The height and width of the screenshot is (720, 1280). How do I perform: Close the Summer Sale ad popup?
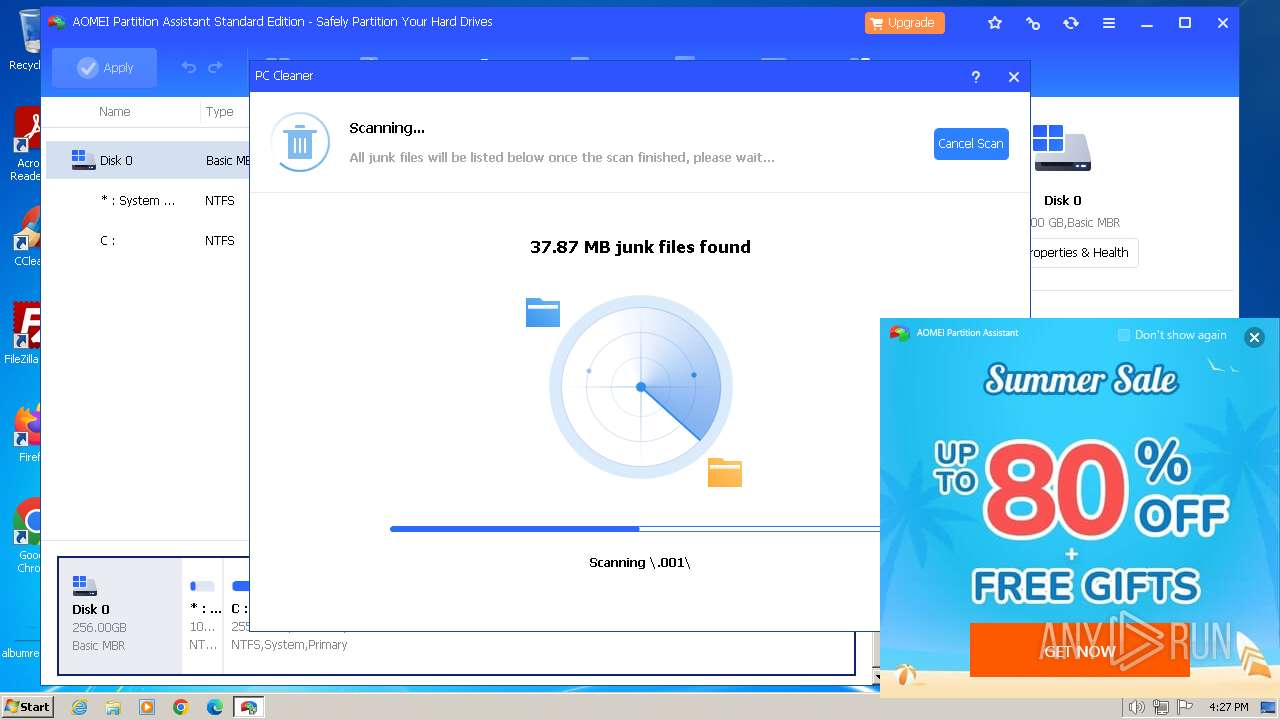pos(1254,337)
